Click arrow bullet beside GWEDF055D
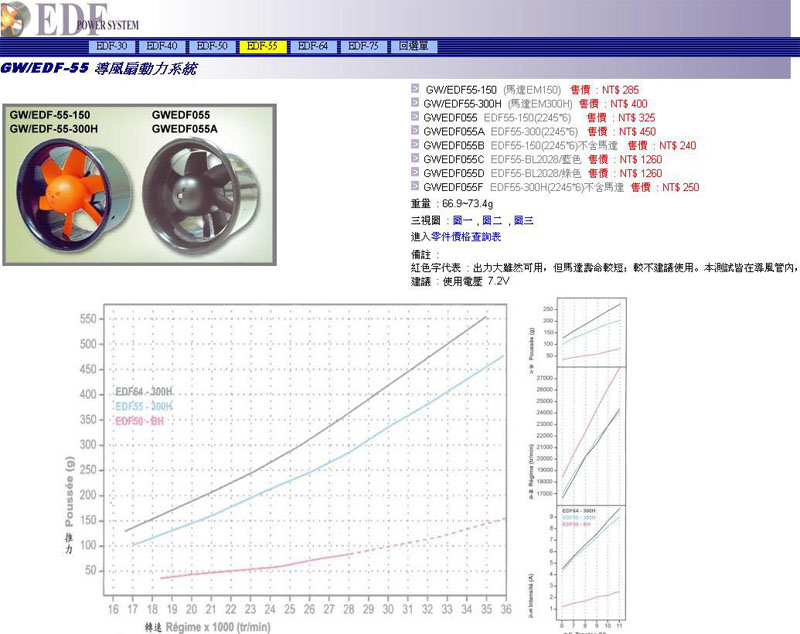Screen dimensions: 800x634 click(x=415, y=173)
